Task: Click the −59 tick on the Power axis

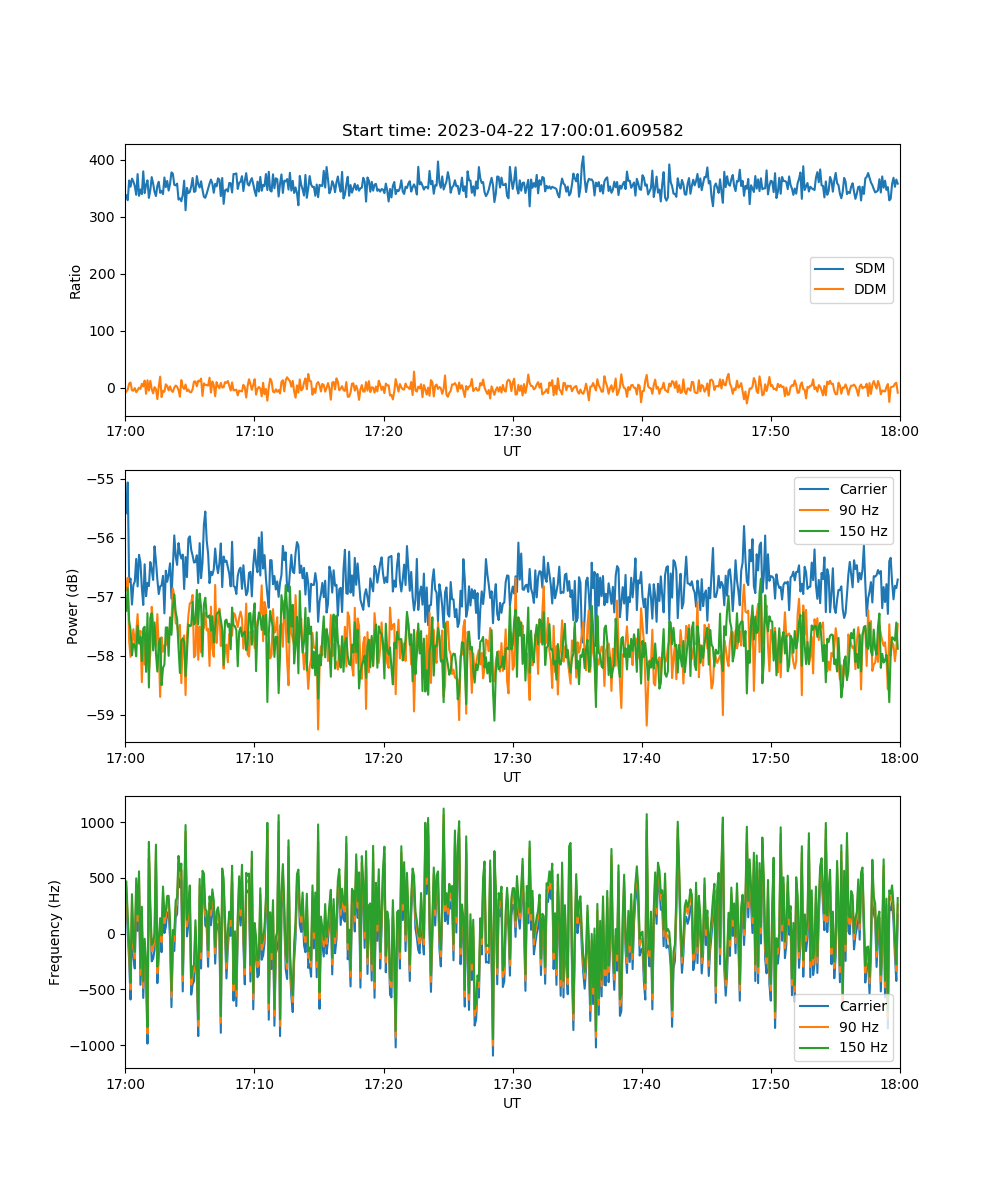Action: 101,715
